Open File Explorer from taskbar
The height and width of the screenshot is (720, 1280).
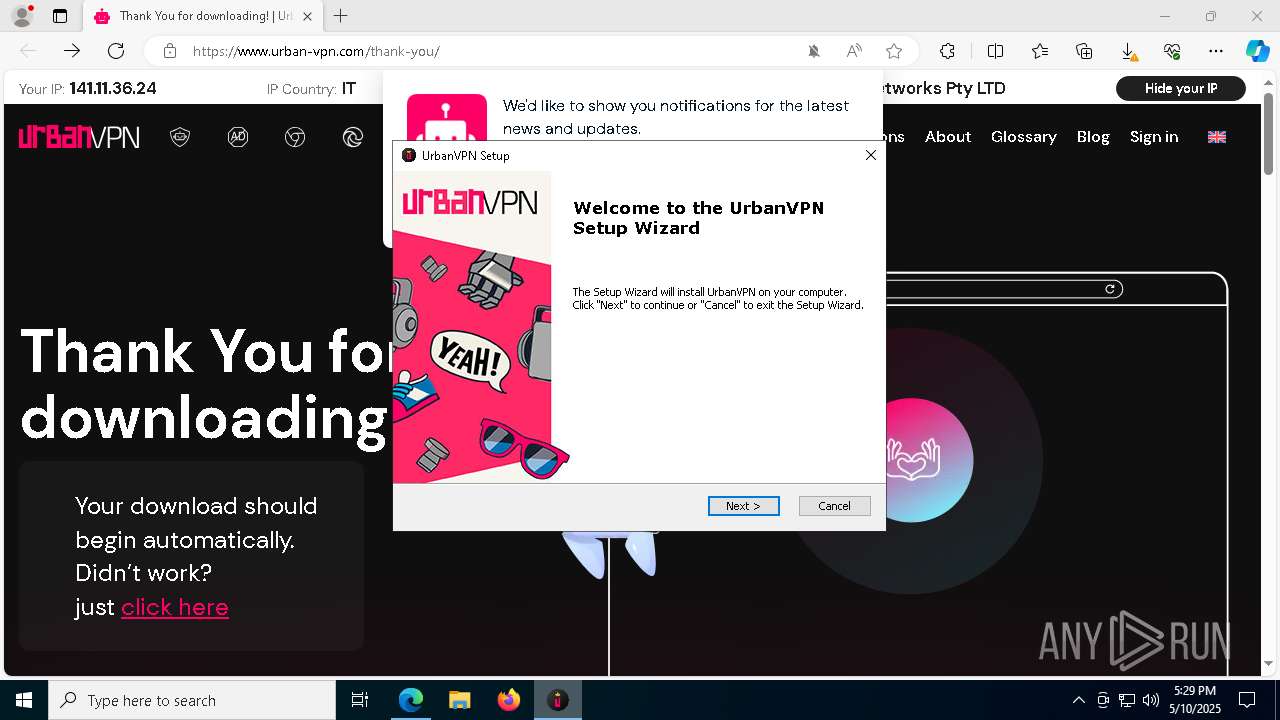click(x=459, y=700)
